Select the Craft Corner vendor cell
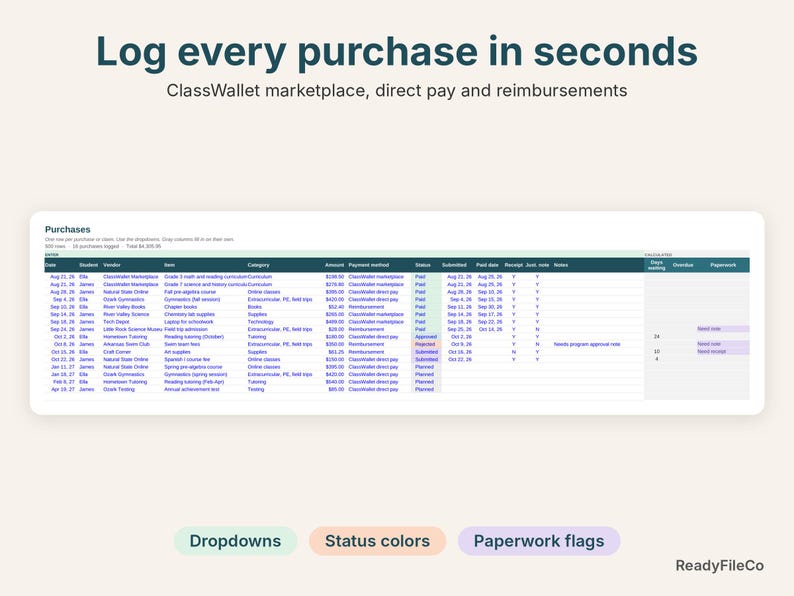794x596 pixels. [117, 352]
